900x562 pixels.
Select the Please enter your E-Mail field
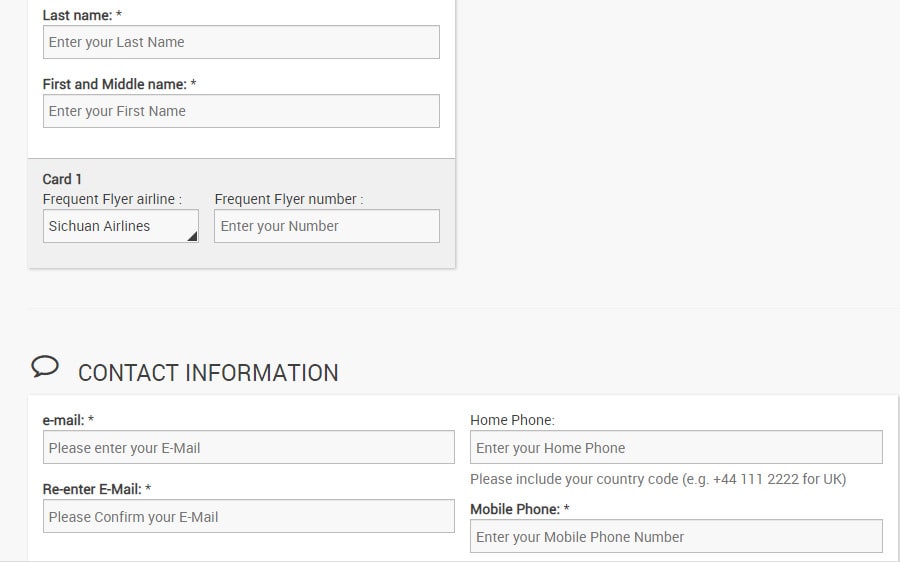click(249, 448)
